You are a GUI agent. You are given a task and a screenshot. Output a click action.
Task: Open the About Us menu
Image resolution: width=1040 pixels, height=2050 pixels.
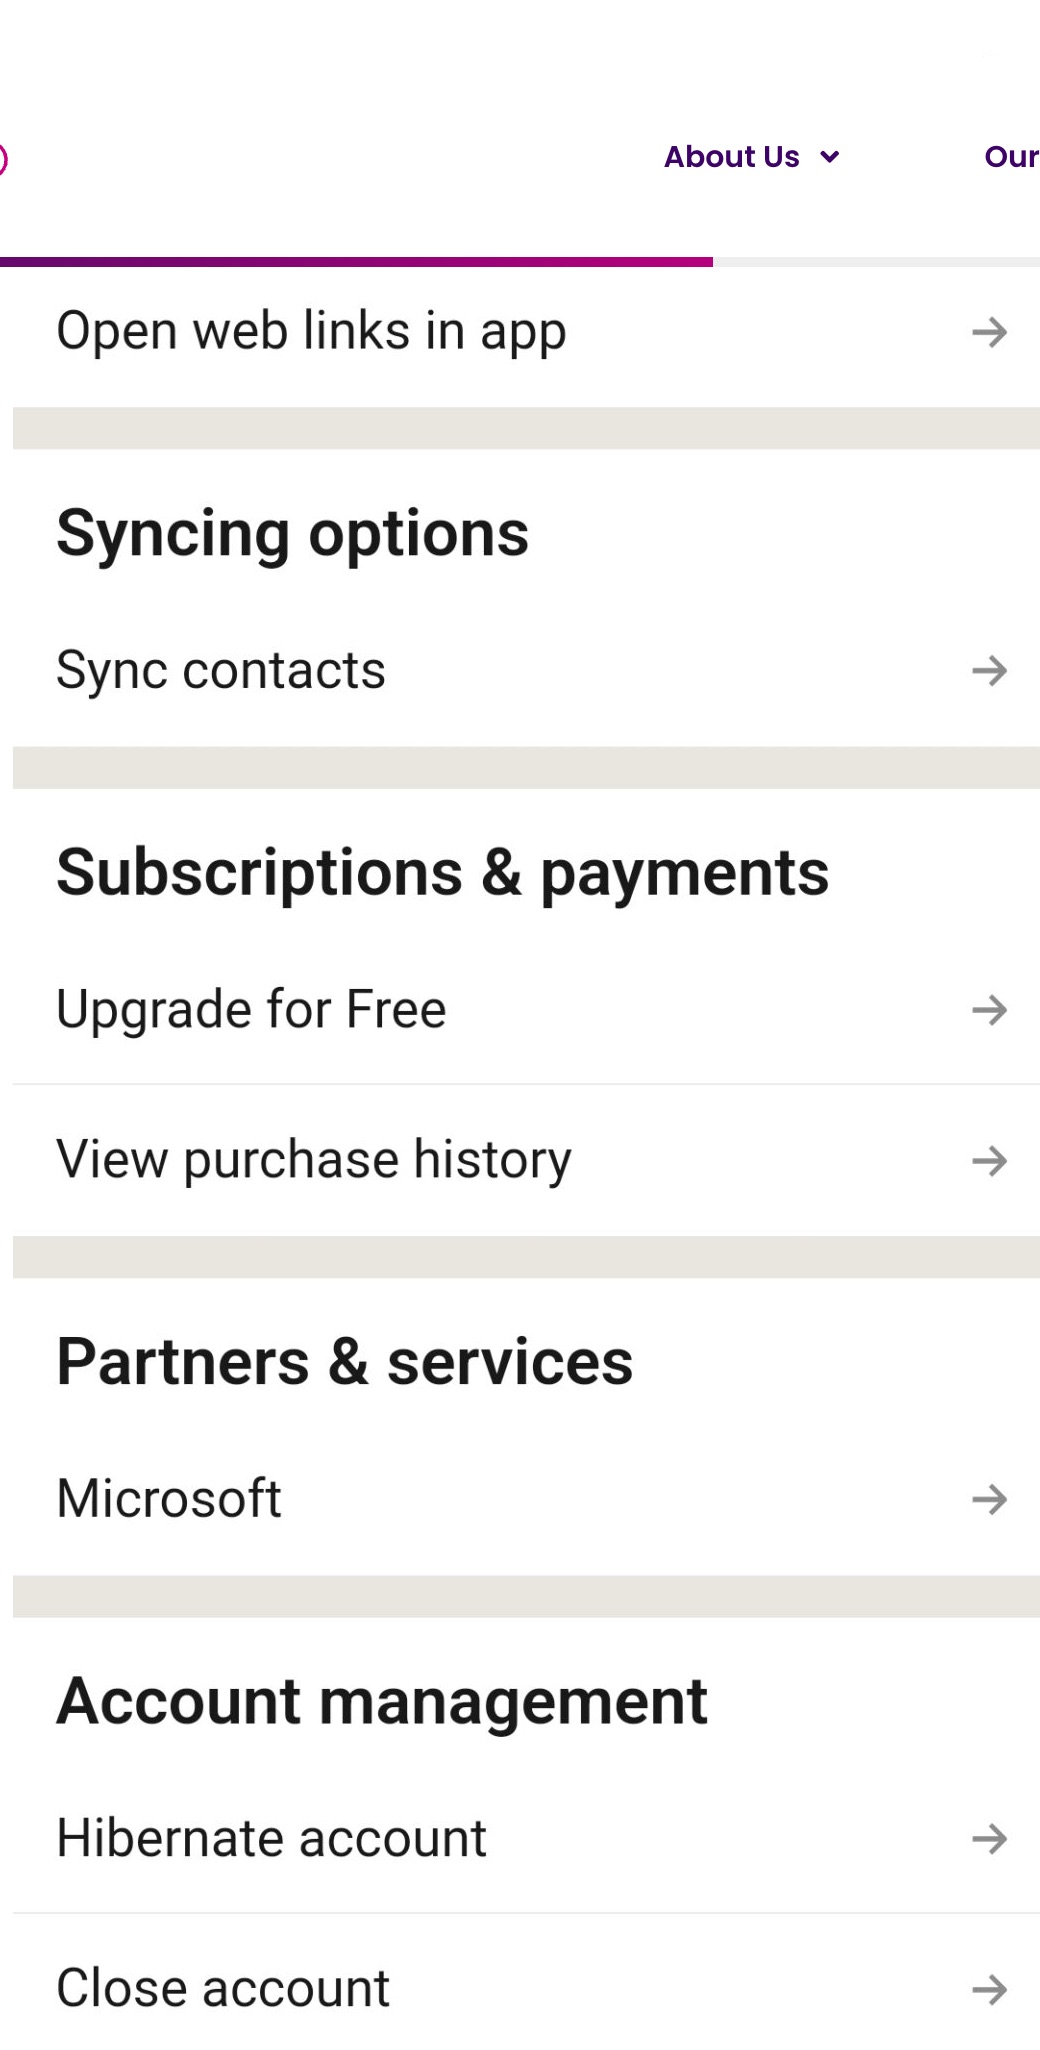click(732, 157)
